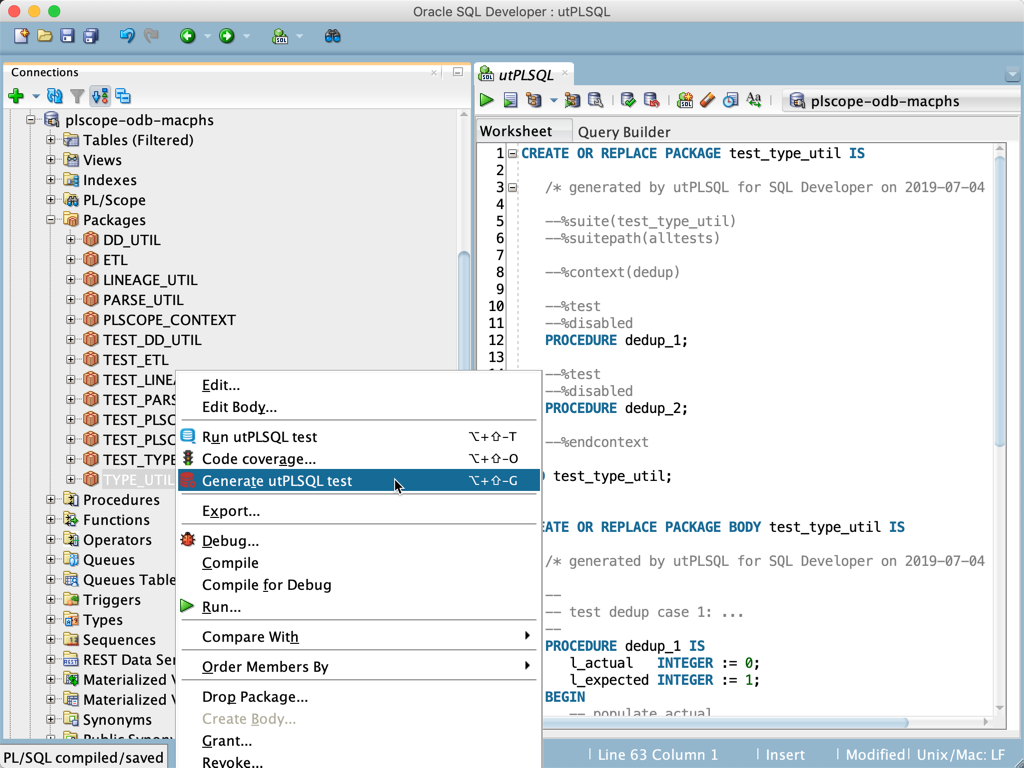Screen dimensions: 1024x768
Task: Clear the worksheet with the eraser icon
Action: point(707,100)
